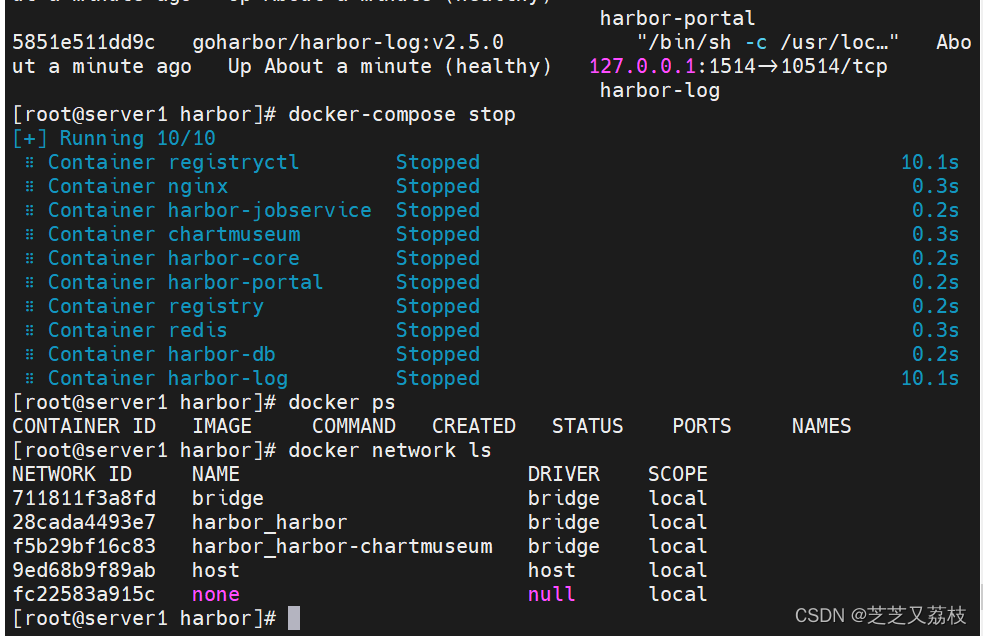Click the status glyph beside Container harbor-log
Screen dimensions: 983x636
29,379
